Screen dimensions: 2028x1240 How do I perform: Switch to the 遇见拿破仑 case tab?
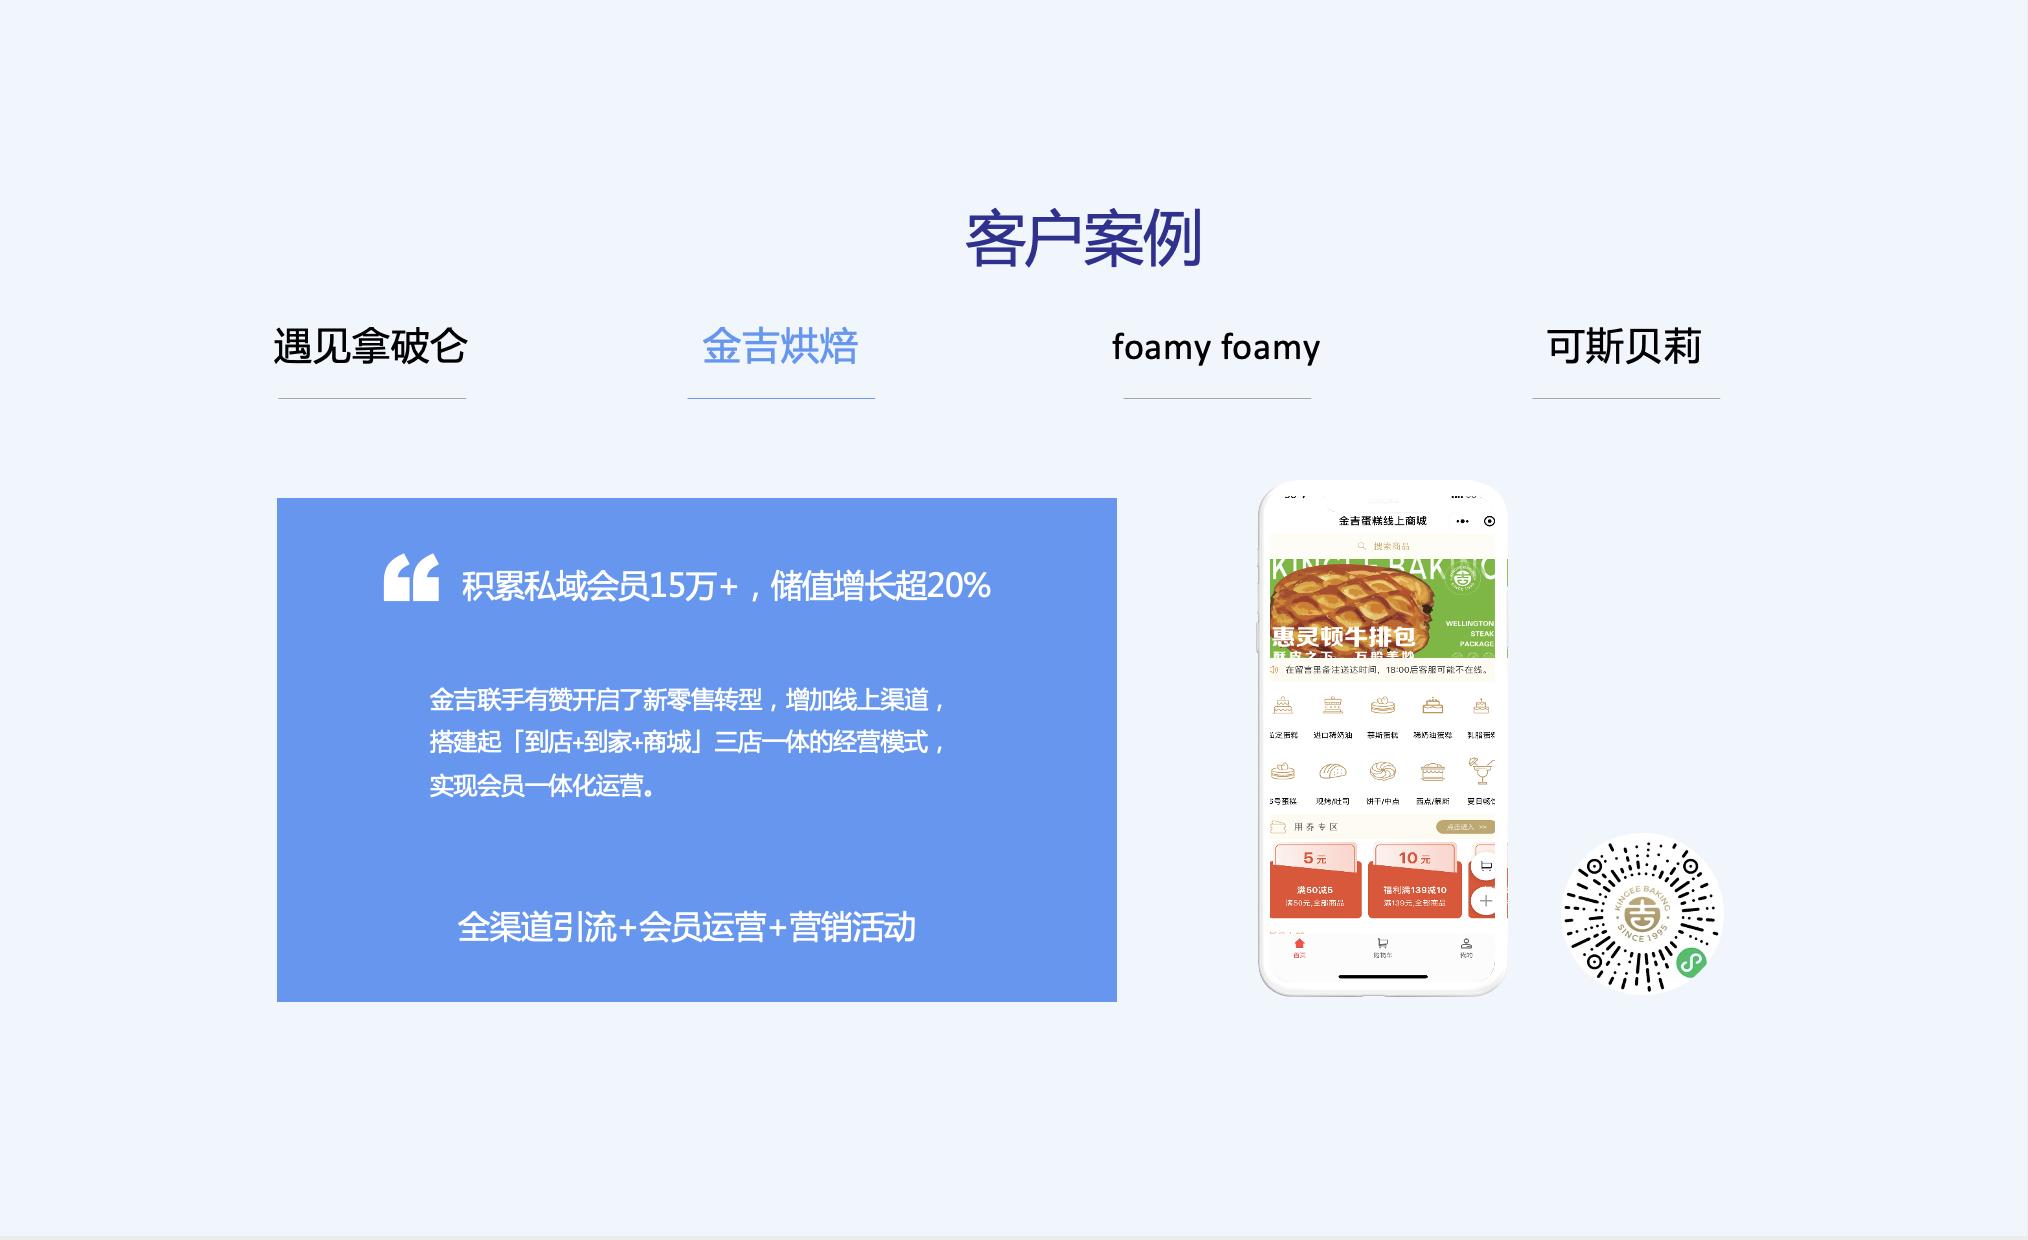point(371,347)
